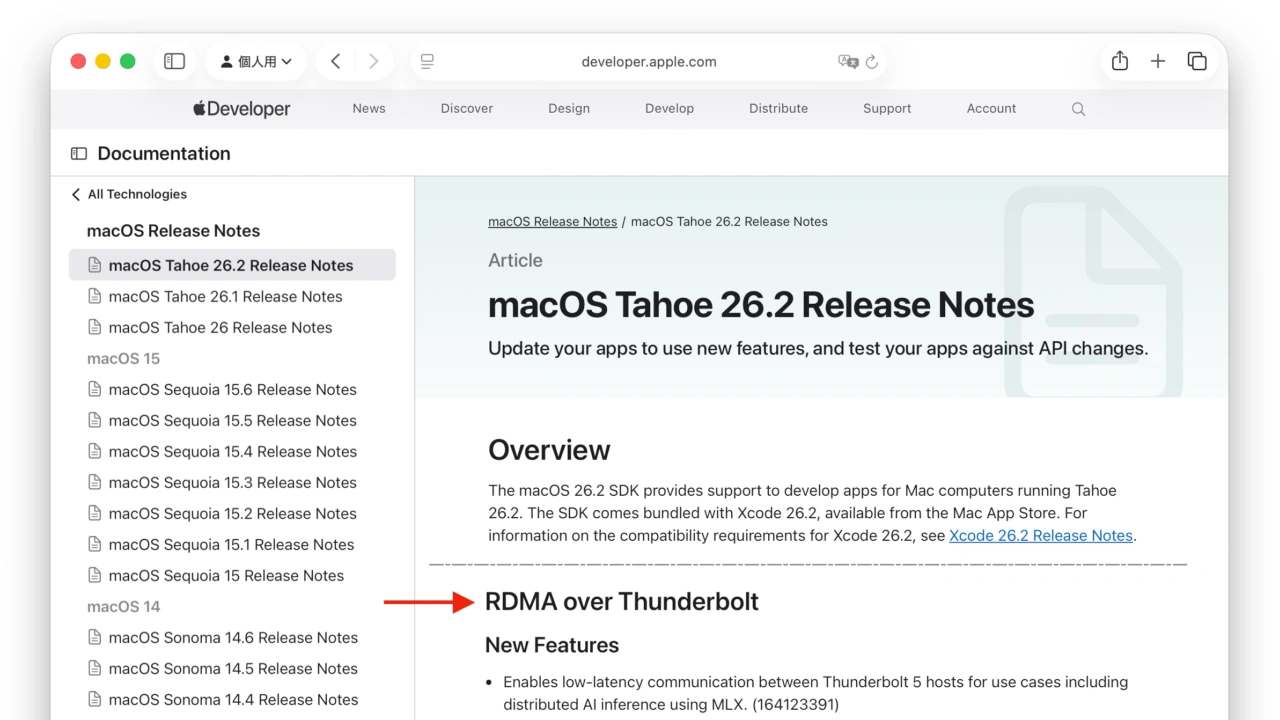Toggle the Documentation sidebar panel icon
The width and height of the screenshot is (1280, 720).
click(x=78, y=153)
